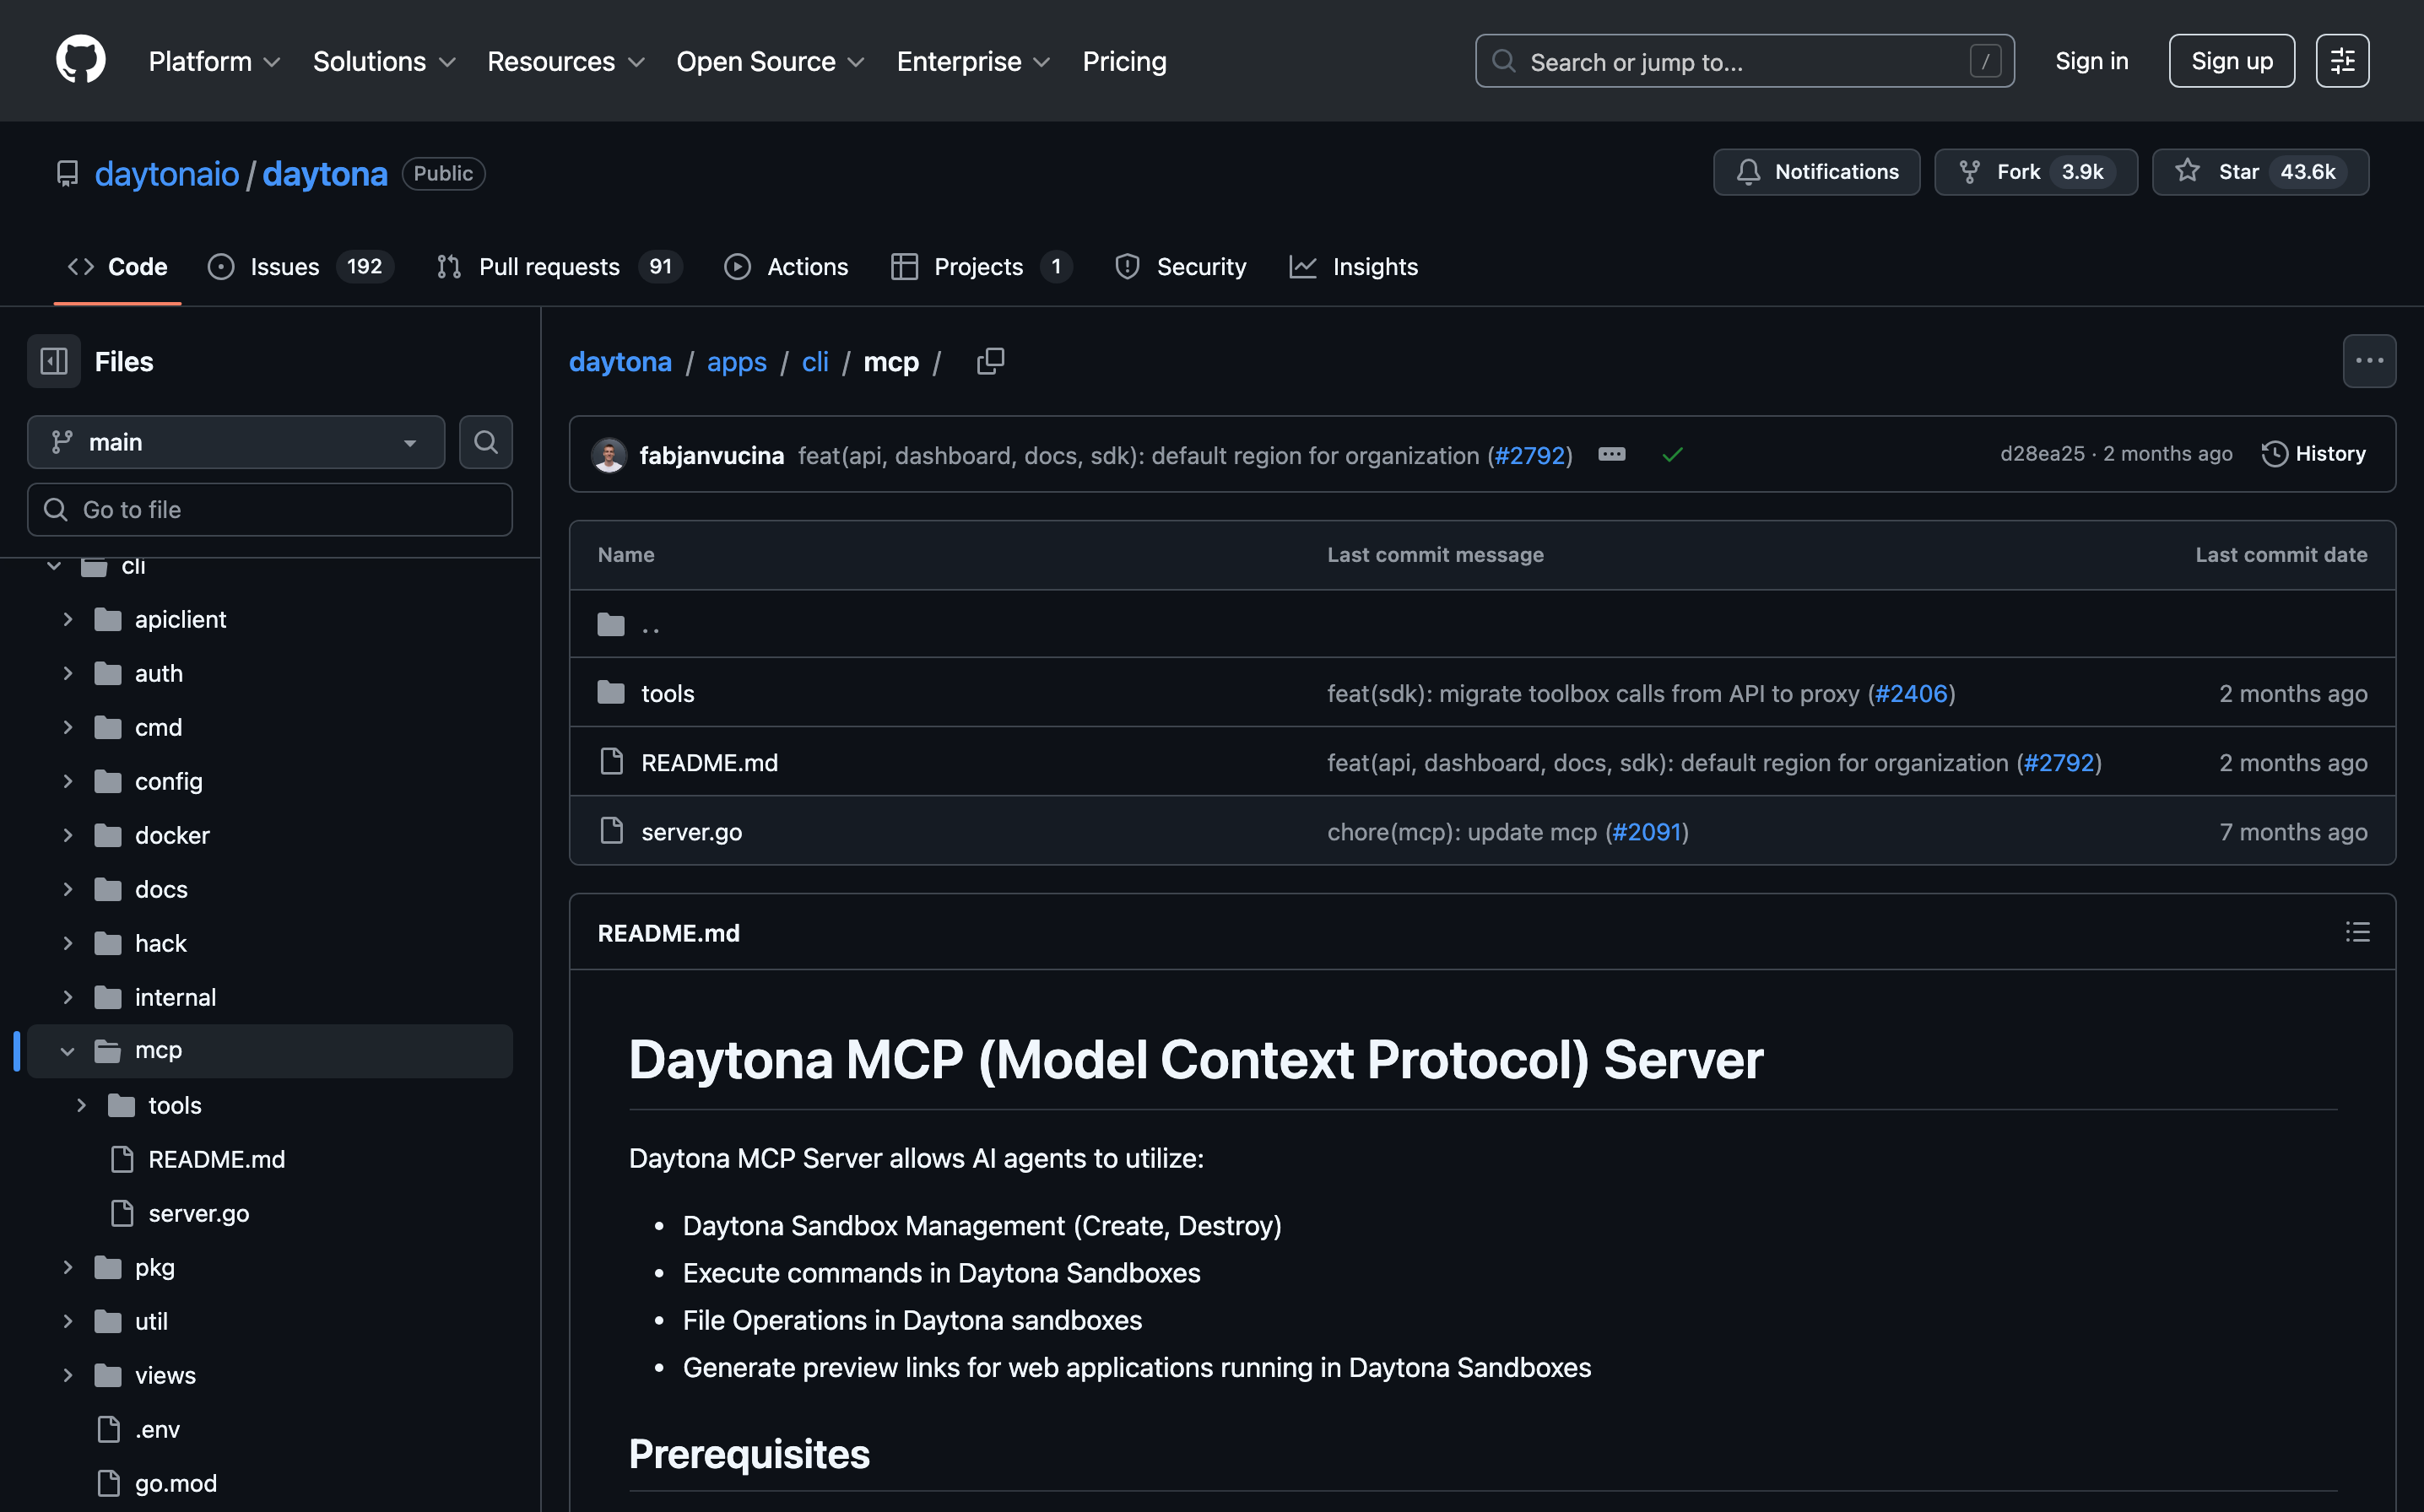This screenshot has width=2424, height=1512.
Task: Open the Notifications bell button
Action: [x=1816, y=172]
